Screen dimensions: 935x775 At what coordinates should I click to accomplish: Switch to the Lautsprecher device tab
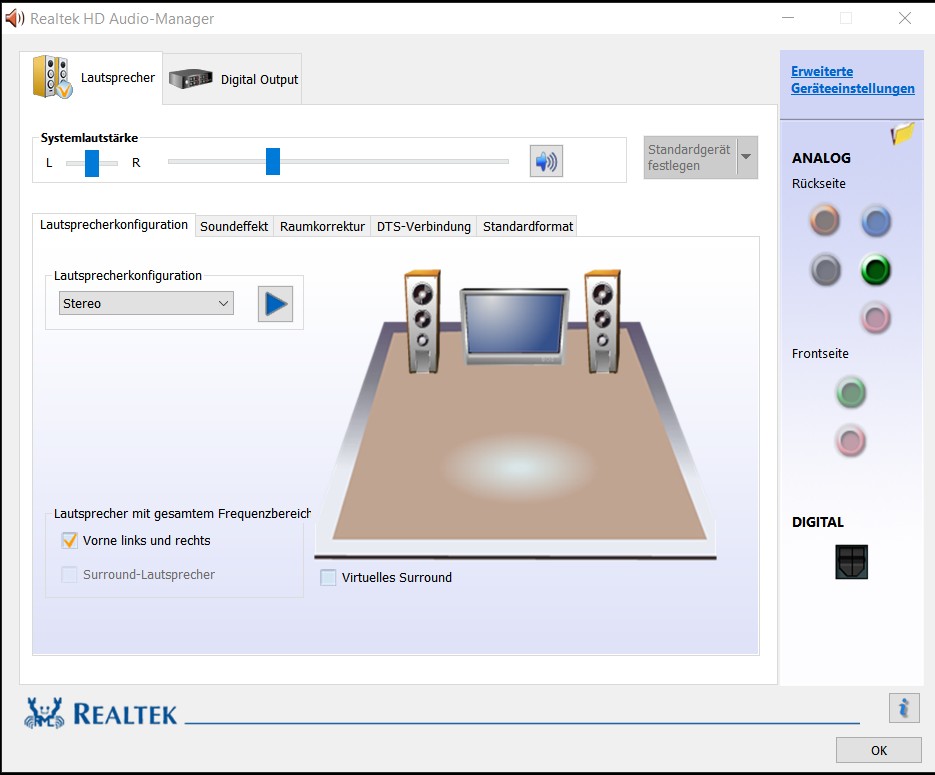91,78
